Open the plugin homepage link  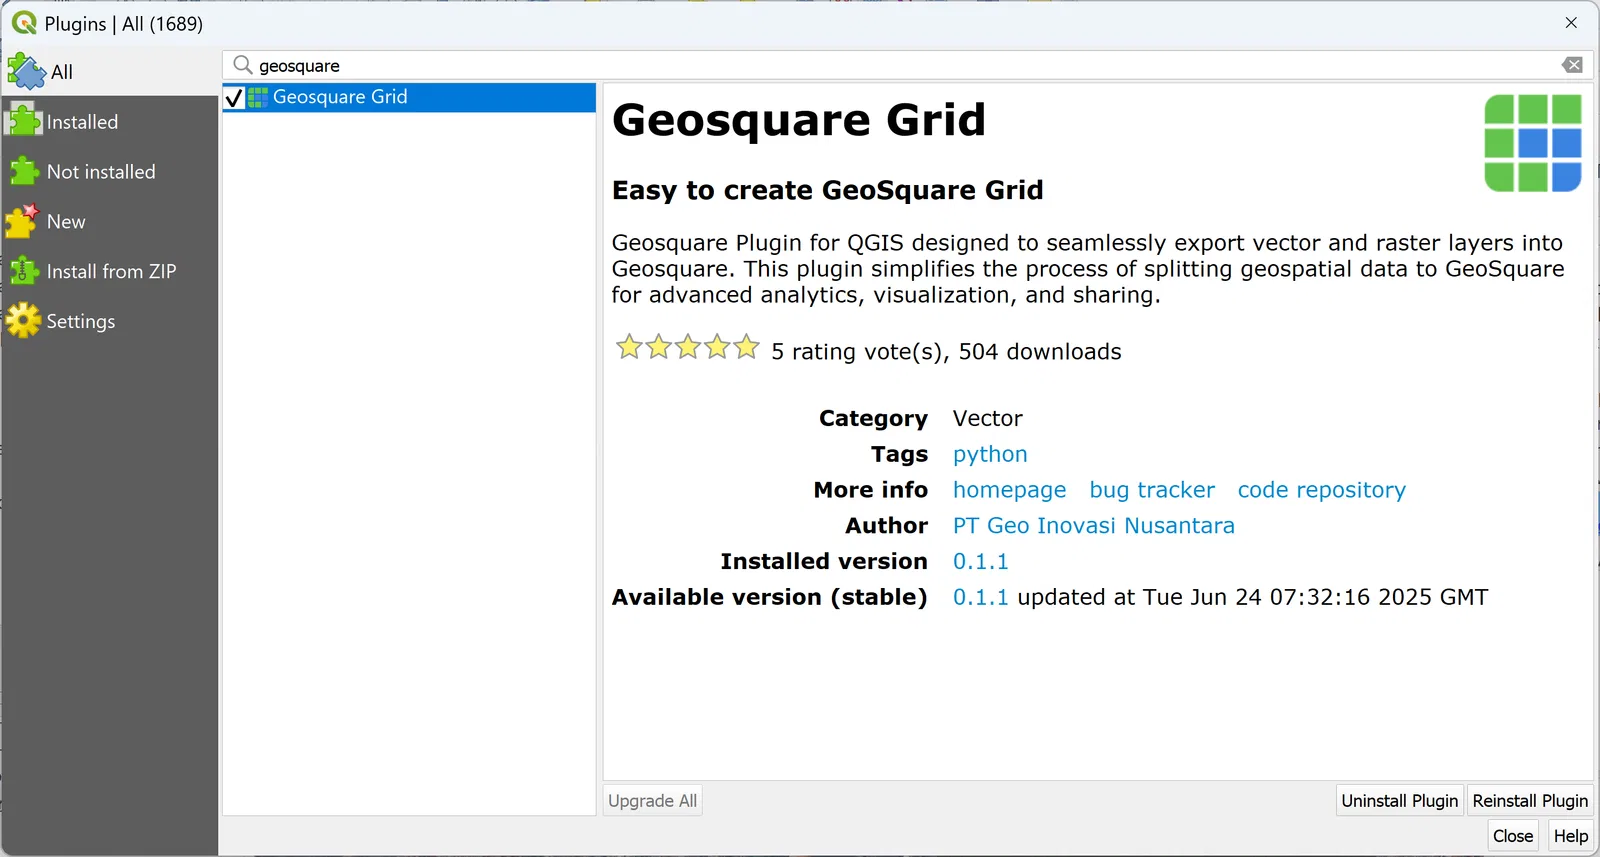[1009, 490]
